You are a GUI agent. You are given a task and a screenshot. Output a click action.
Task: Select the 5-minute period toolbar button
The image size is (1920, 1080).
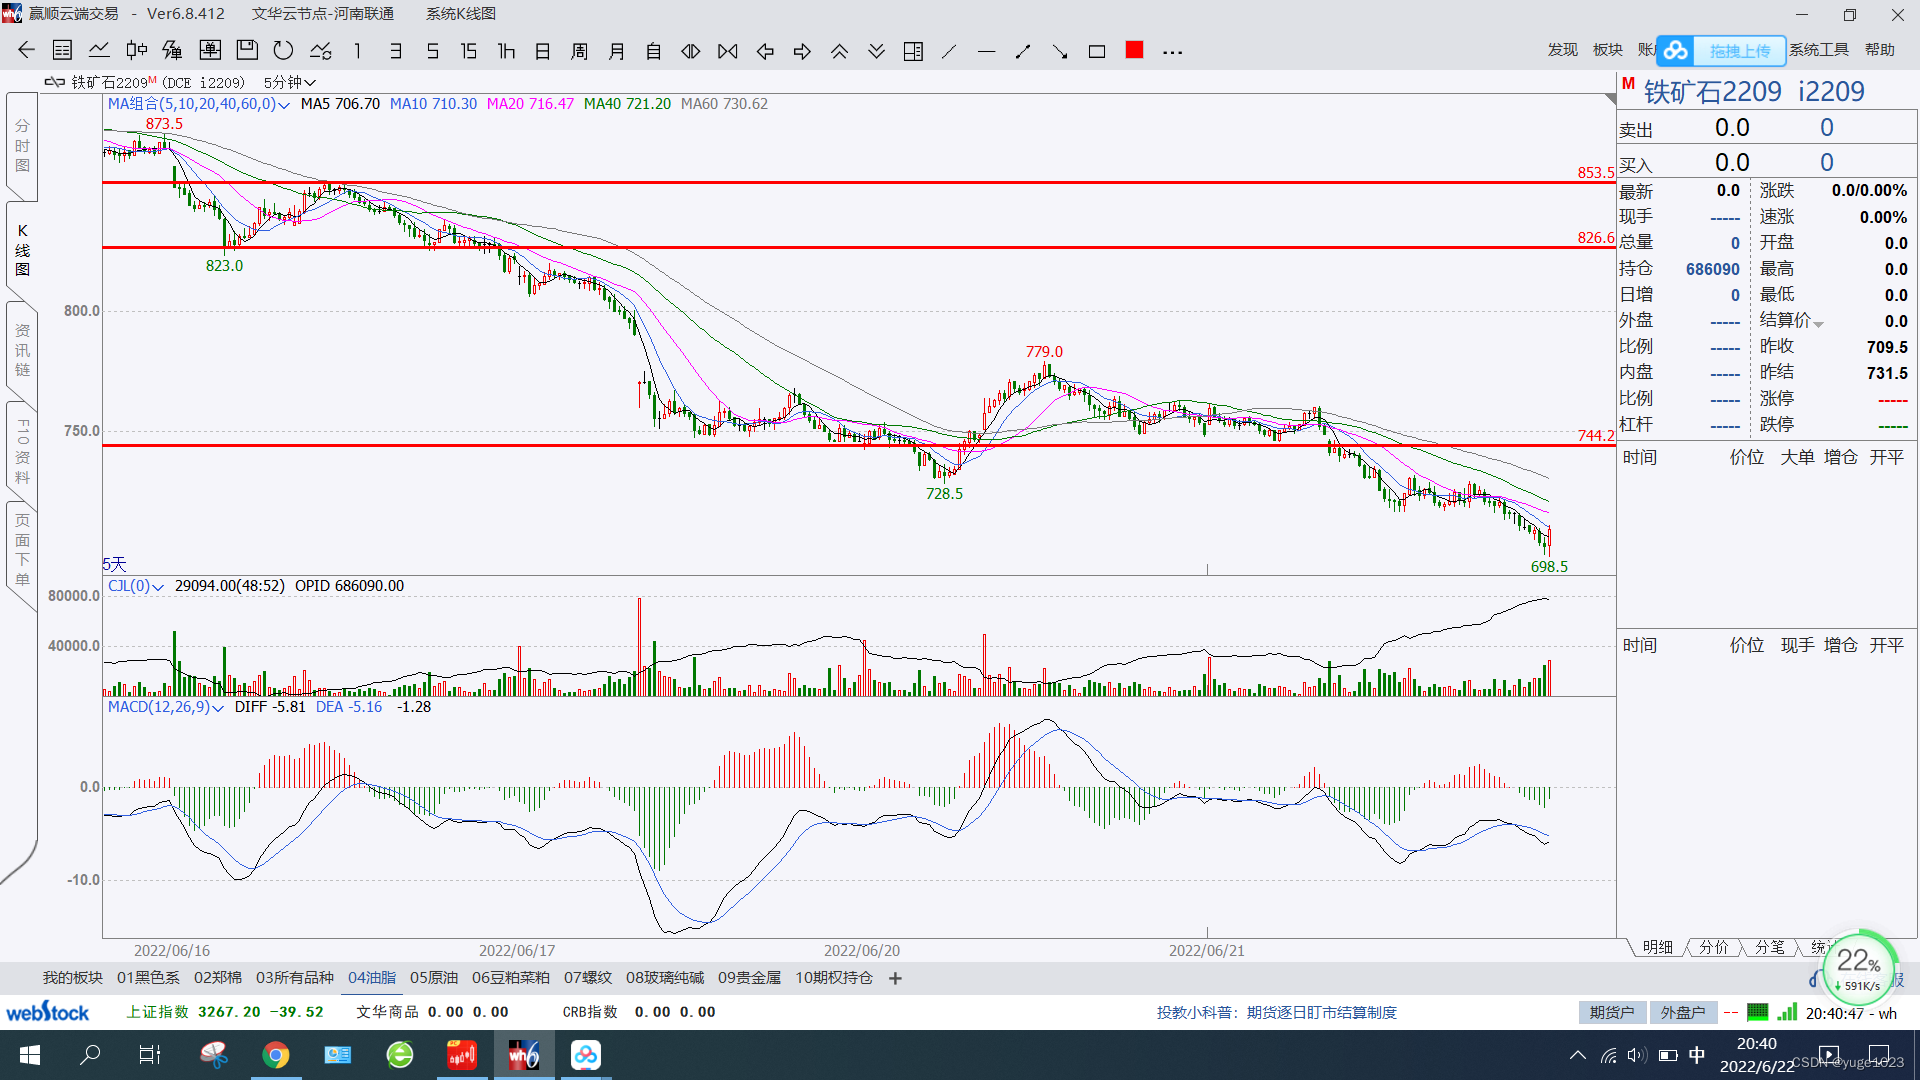point(432,51)
